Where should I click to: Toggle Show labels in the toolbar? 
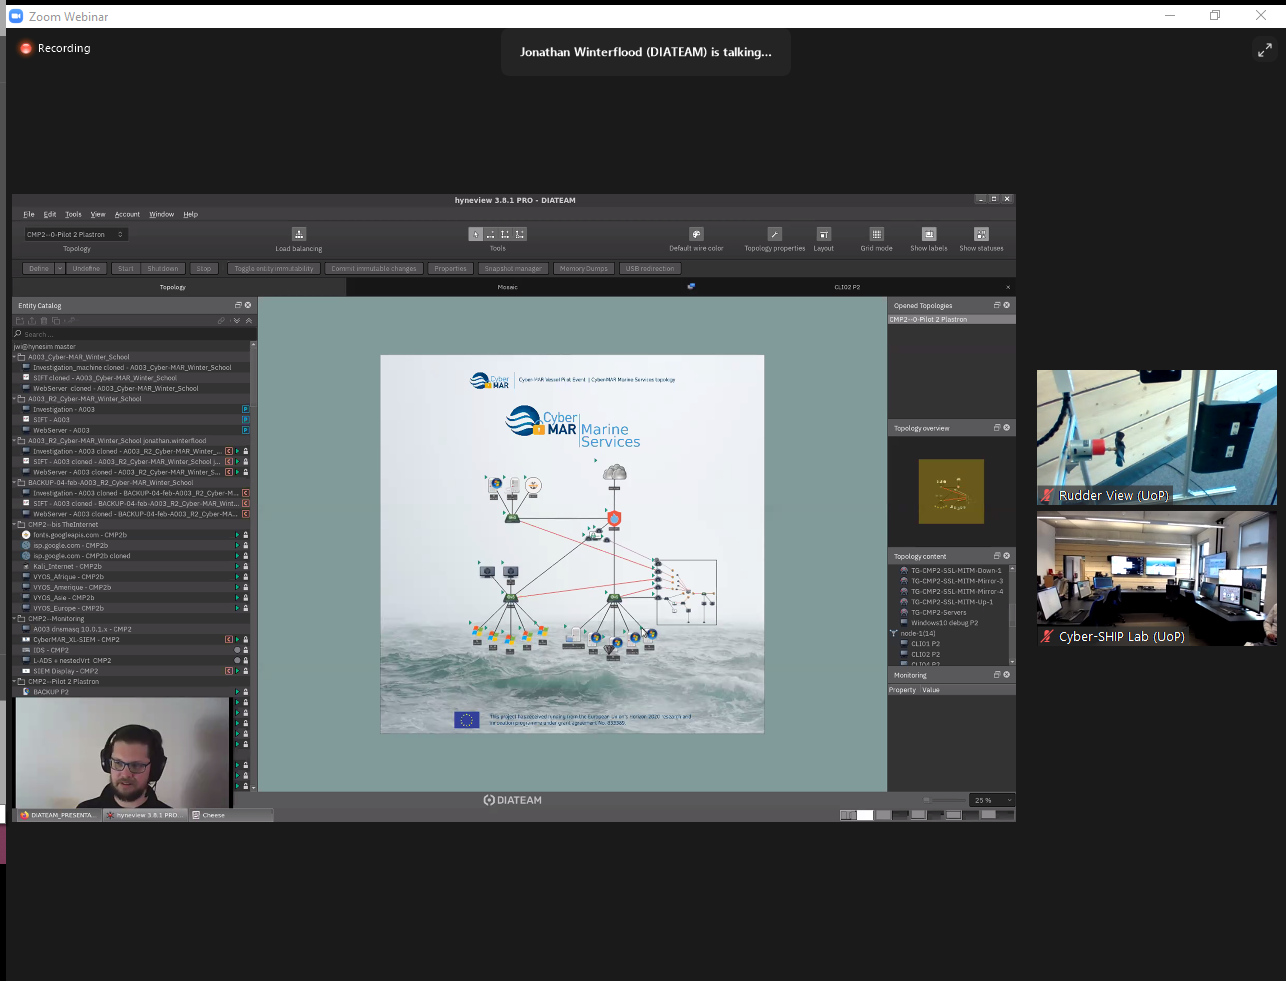928,234
